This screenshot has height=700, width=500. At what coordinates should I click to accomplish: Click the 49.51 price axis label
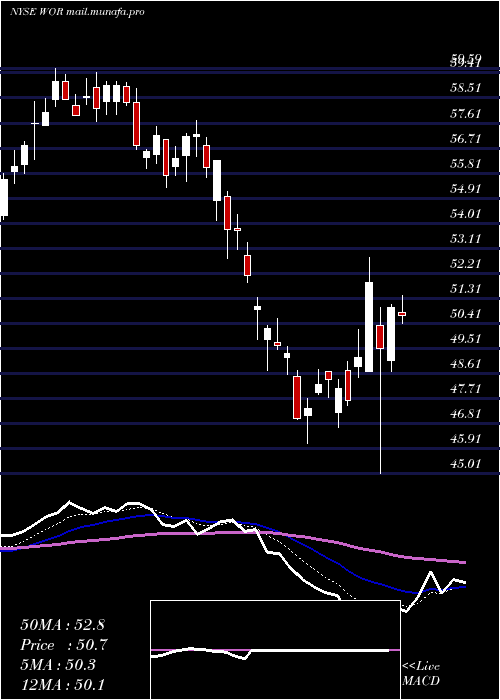pos(466,338)
